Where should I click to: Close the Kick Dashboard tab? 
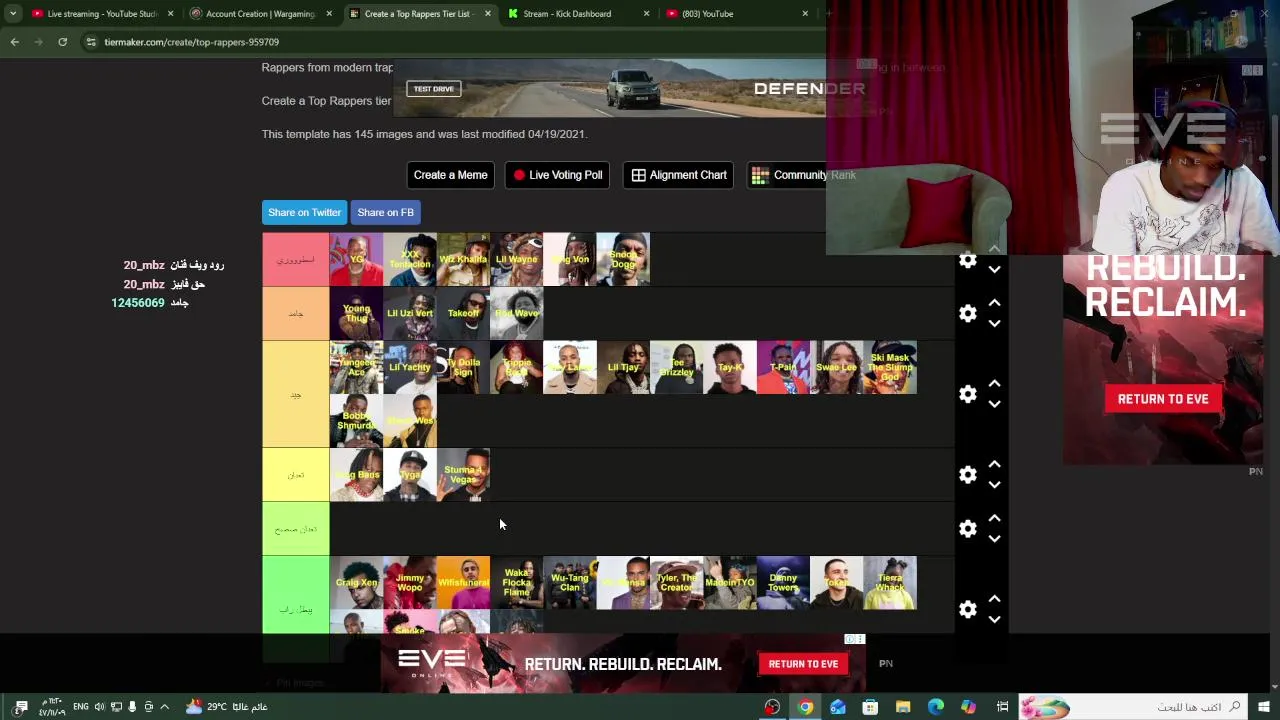tap(646, 14)
